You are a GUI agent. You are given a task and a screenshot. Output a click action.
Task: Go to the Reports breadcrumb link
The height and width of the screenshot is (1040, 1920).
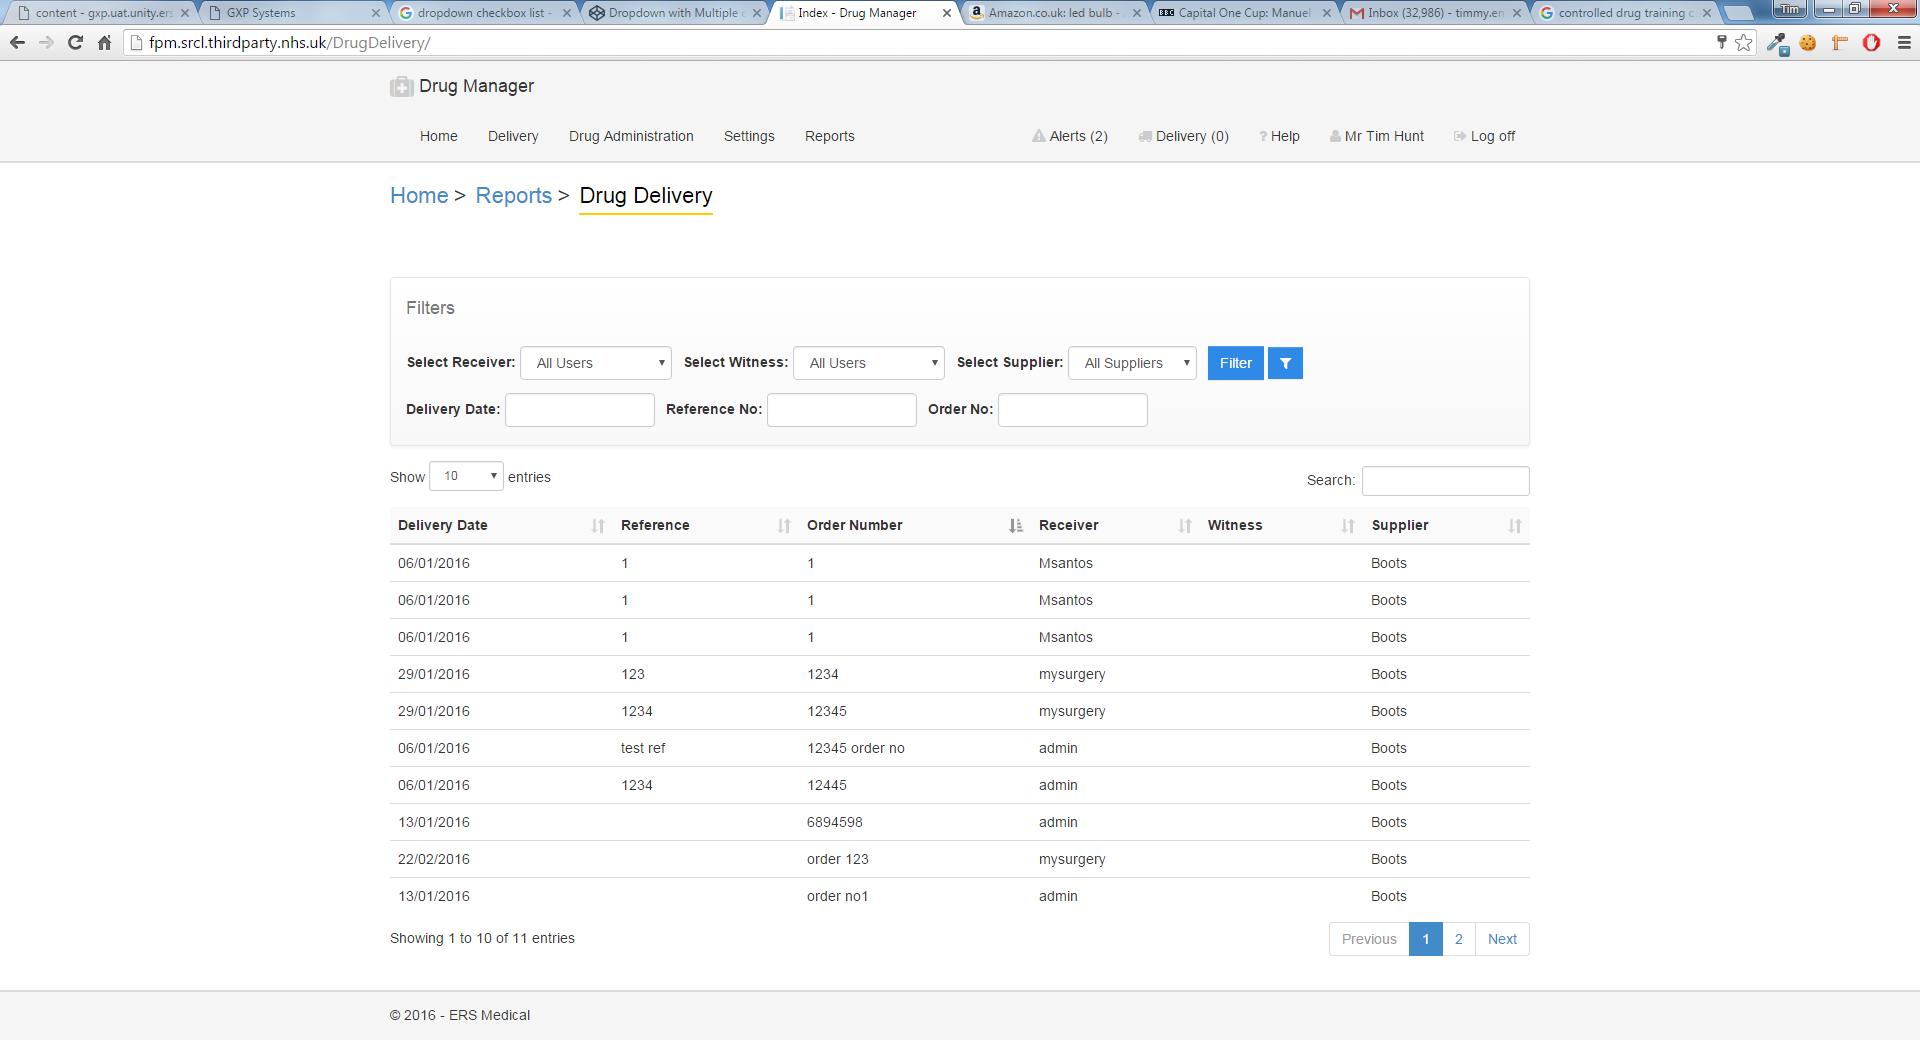(x=513, y=196)
